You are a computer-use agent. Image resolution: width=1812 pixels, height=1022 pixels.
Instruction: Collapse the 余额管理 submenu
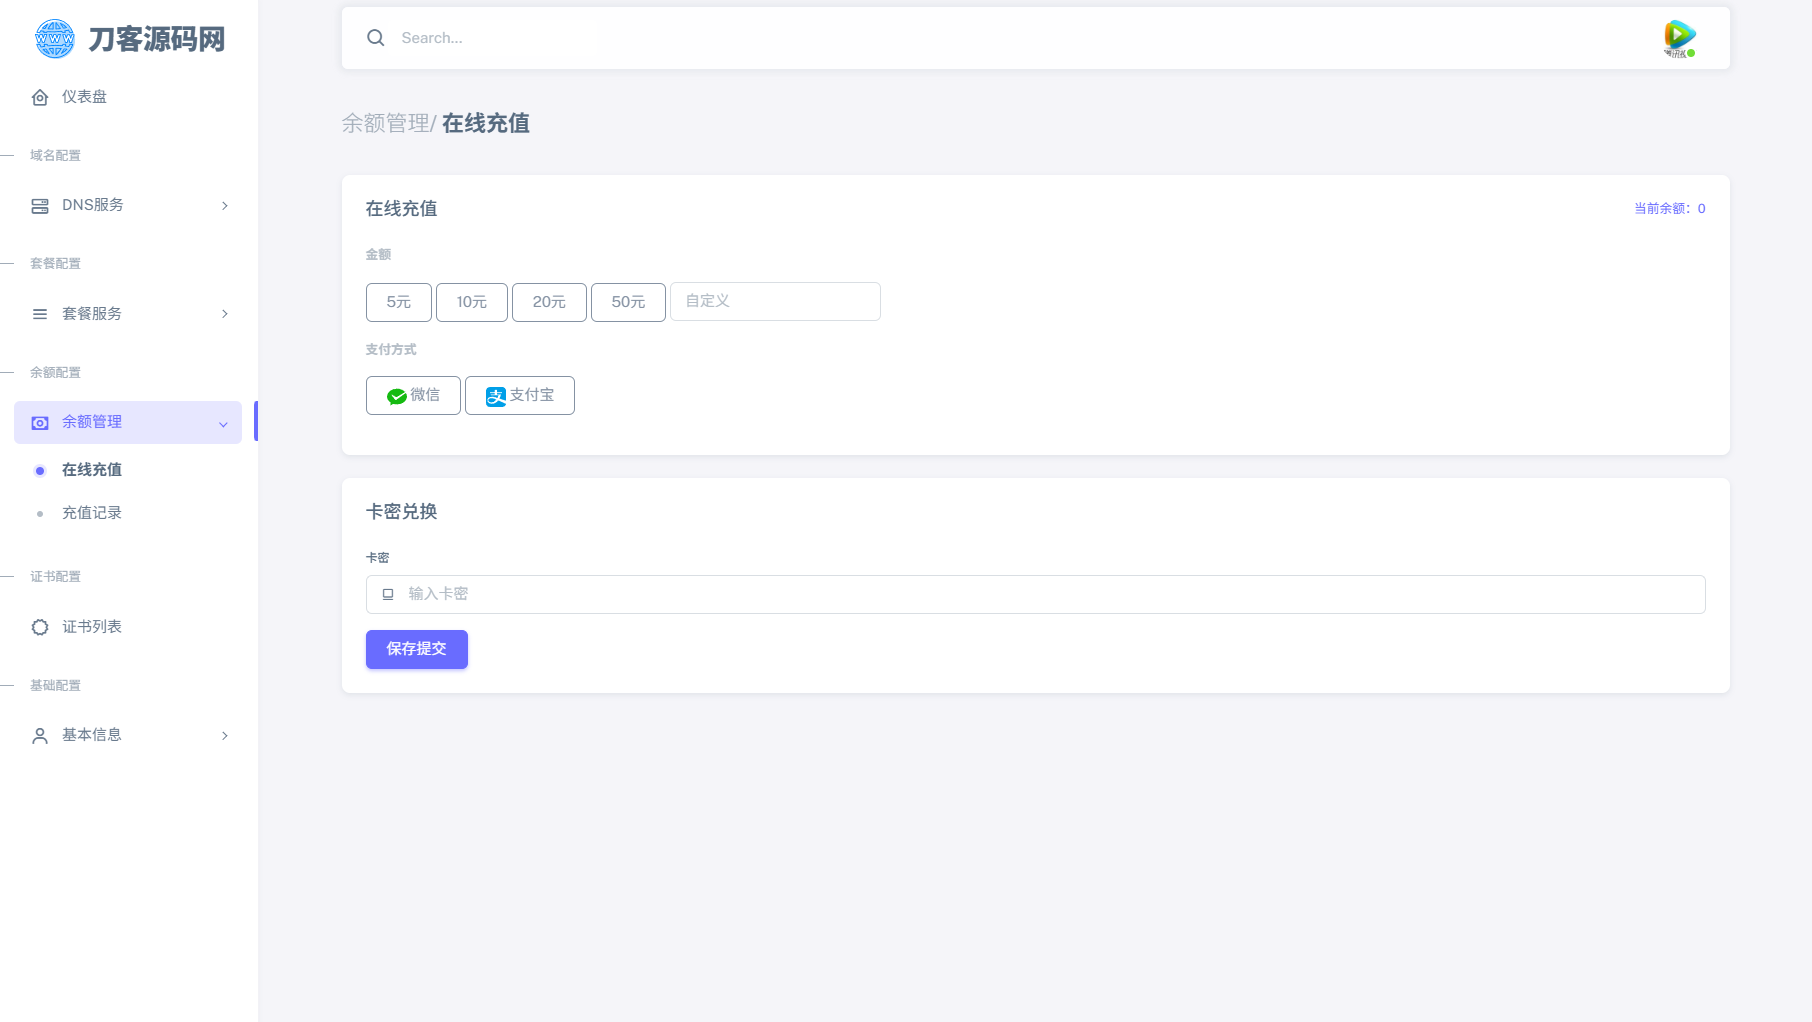click(x=222, y=423)
